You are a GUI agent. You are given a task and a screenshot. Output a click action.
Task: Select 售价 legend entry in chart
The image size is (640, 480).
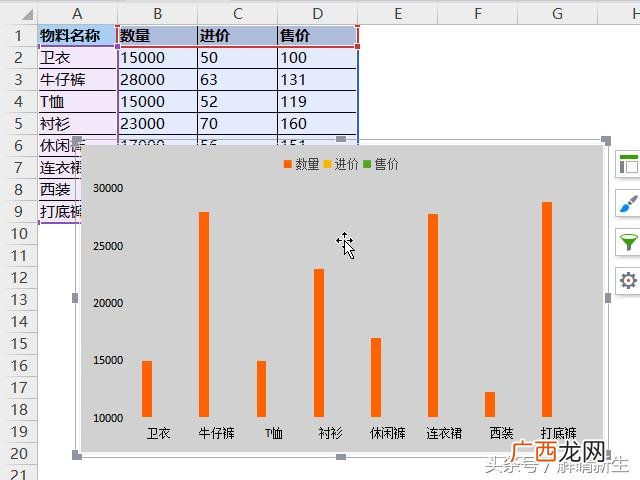[x=380, y=164]
